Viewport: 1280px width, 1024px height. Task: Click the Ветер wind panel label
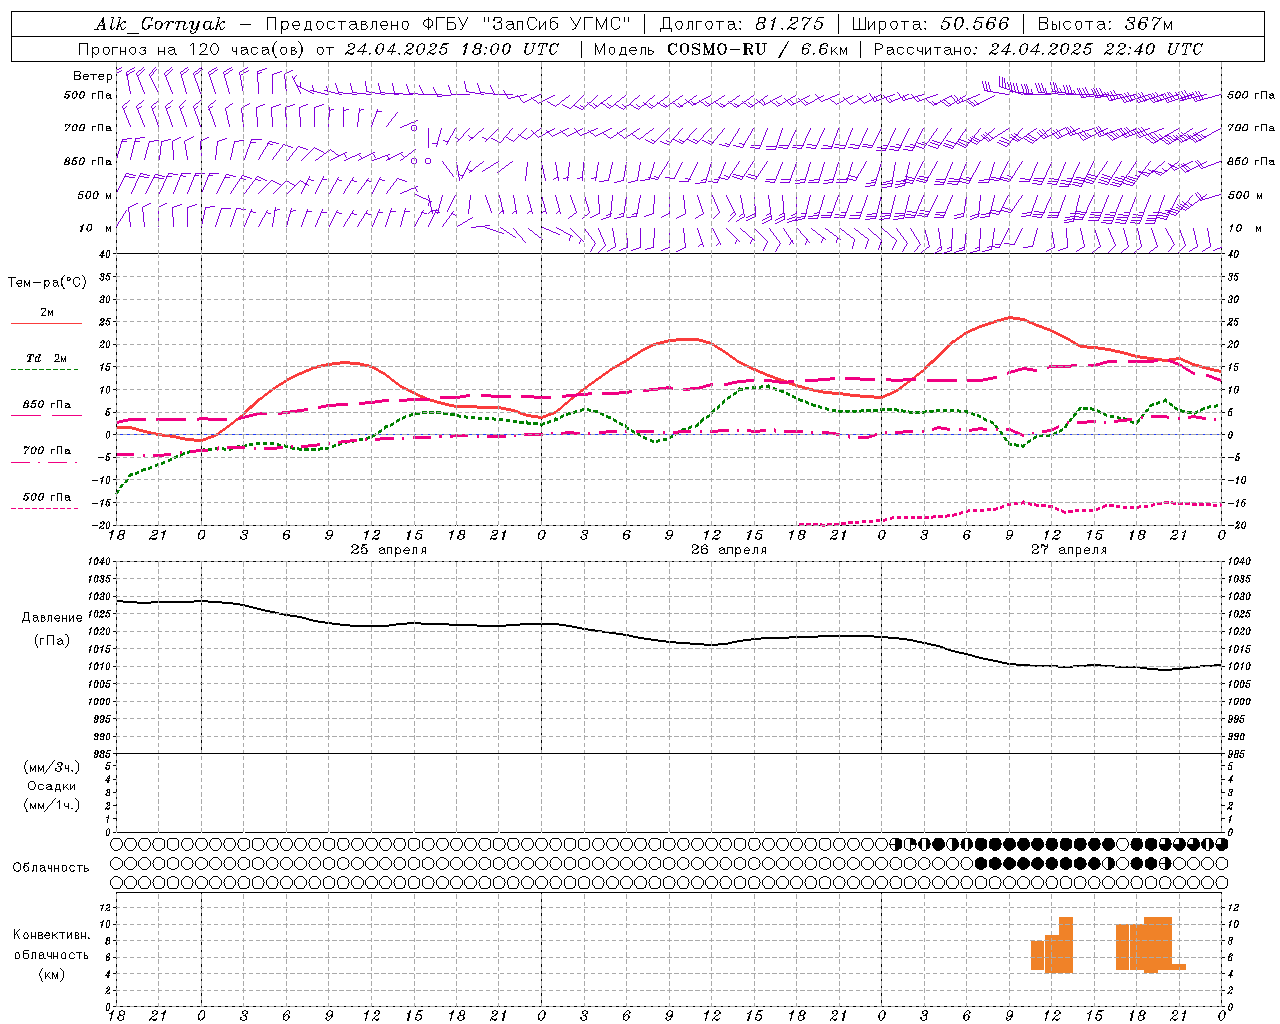pyautogui.click(x=92, y=76)
